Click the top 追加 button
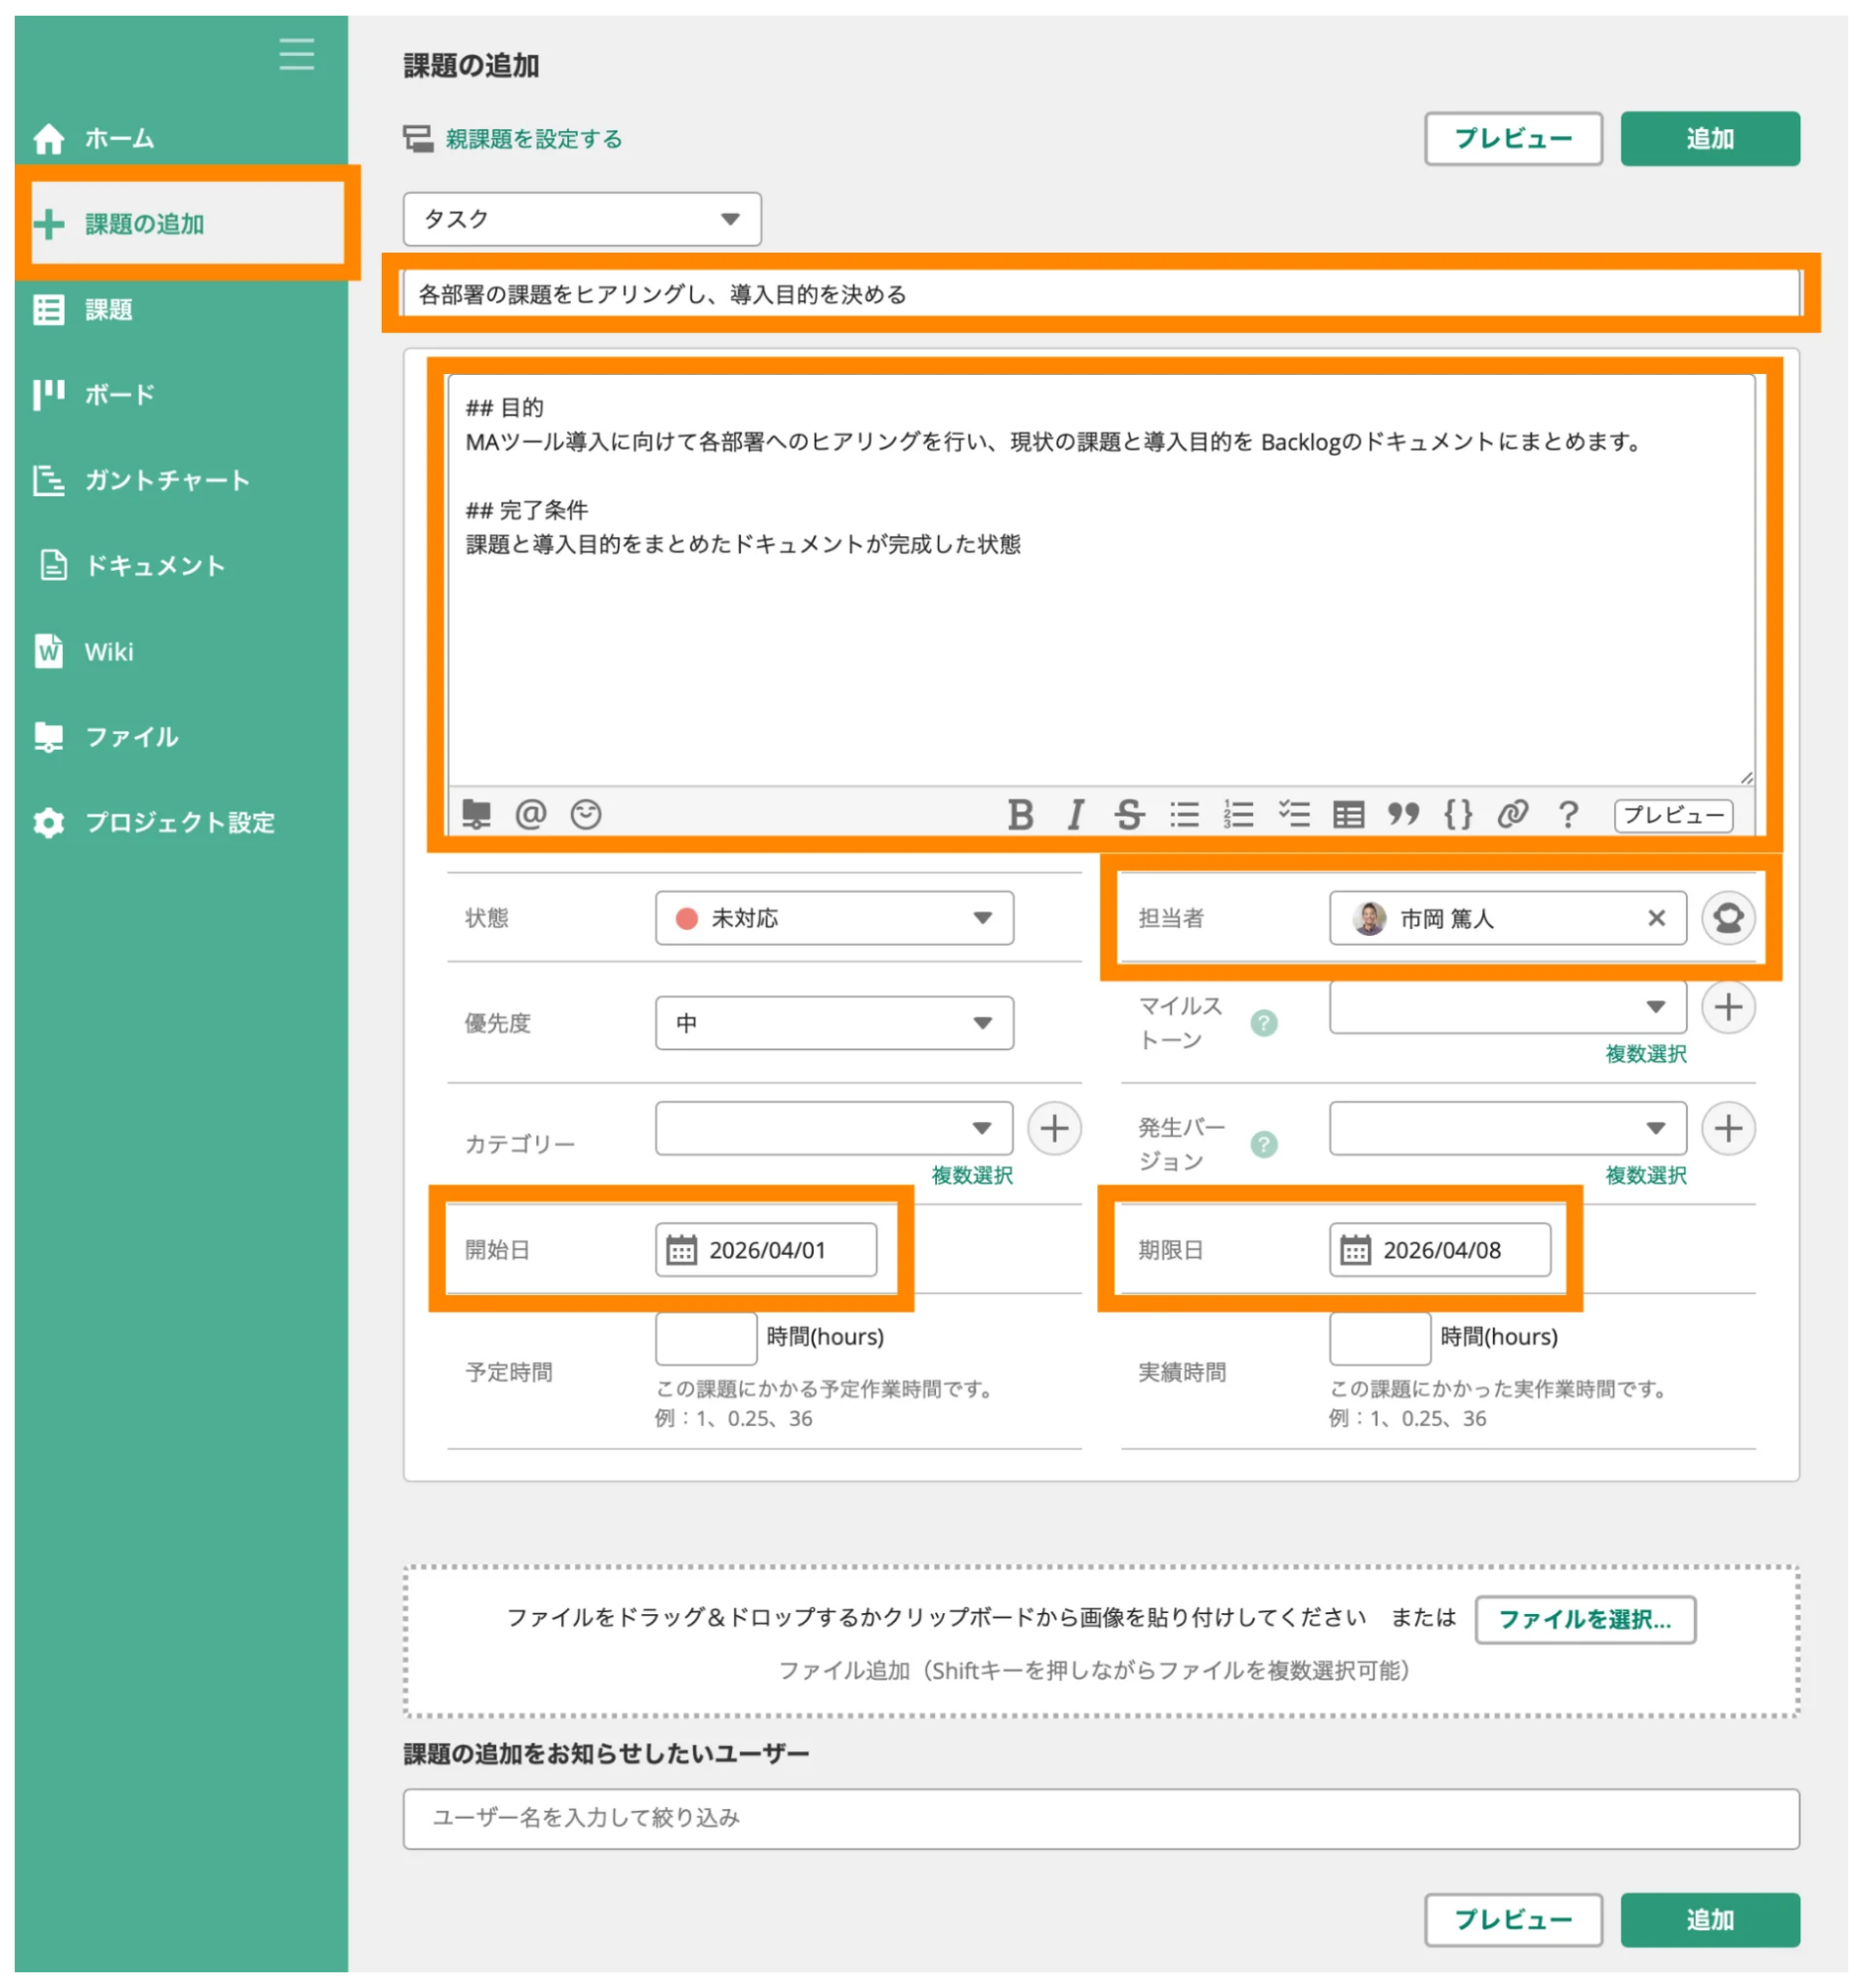The width and height of the screenshot is (1864, 1988). [x=1710, y=139]
